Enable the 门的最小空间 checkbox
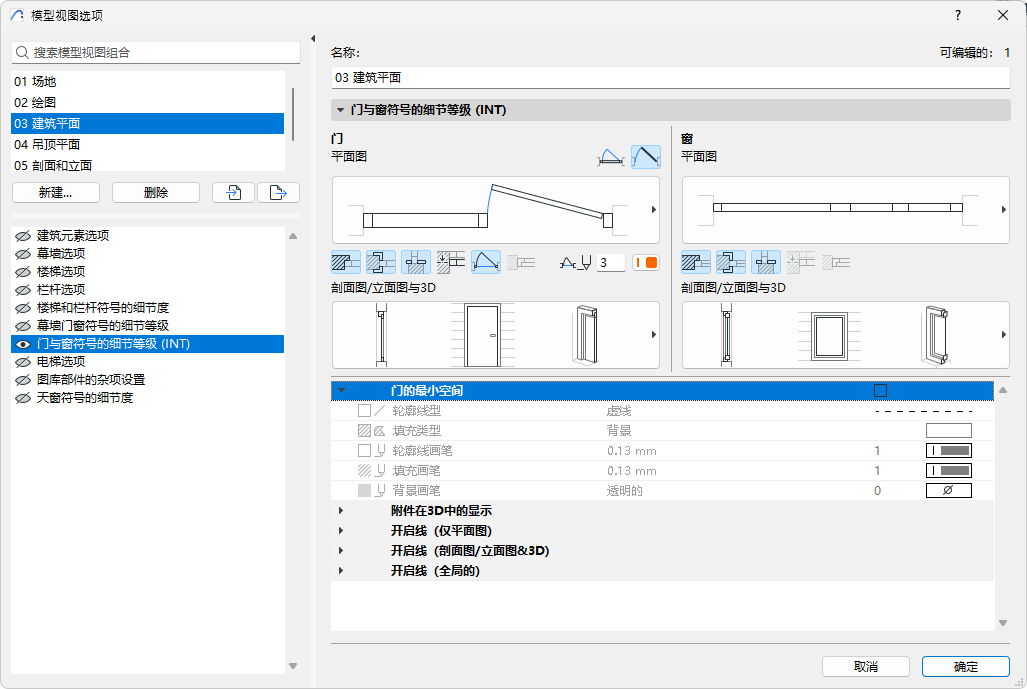 point(880,390)
